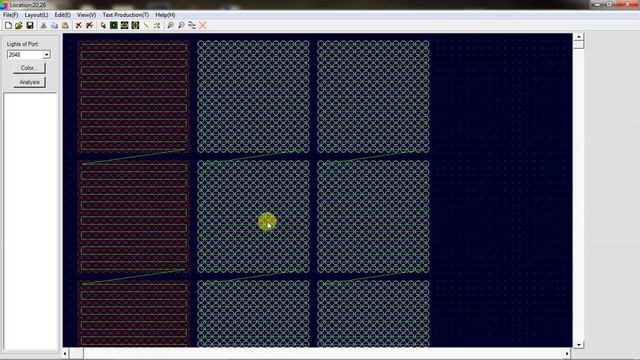640x360 pixels.
Task: Click the second magnifier zoom icon
Action: (181, 25)
